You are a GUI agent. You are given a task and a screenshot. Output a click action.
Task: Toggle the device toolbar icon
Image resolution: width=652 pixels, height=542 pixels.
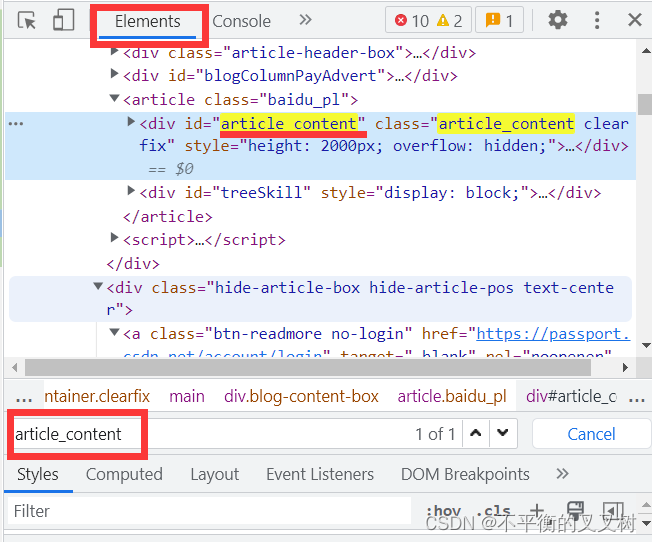pos(63,20)
